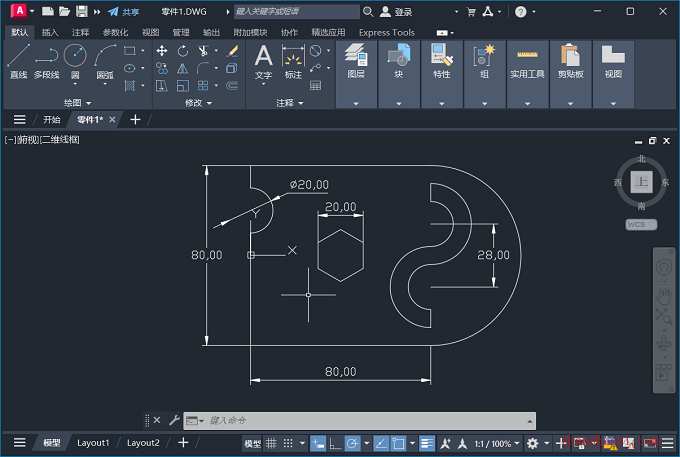Toggle the grid display in status bar
680x457 pixels.
click(x=271, y=443)
